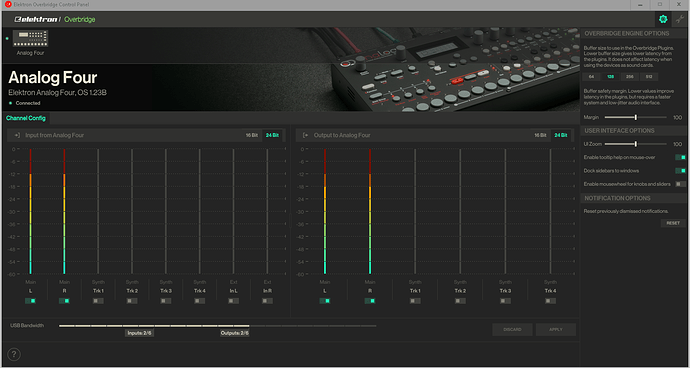Switch to the Channel Config tab

26,118
